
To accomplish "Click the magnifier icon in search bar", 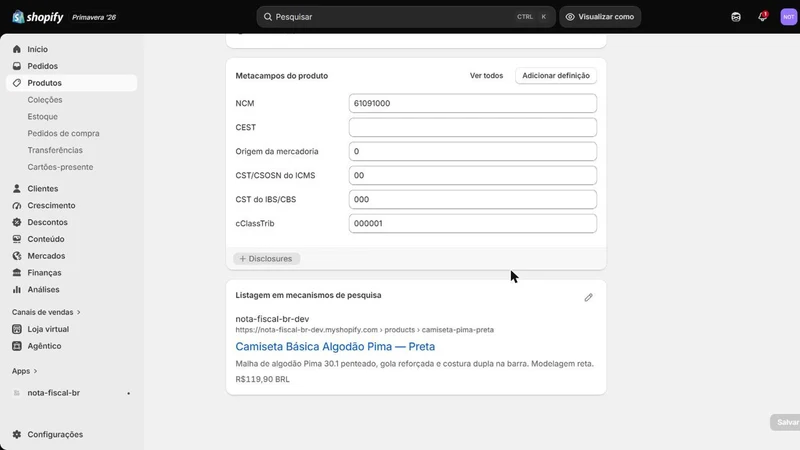I will coord(267,17).
